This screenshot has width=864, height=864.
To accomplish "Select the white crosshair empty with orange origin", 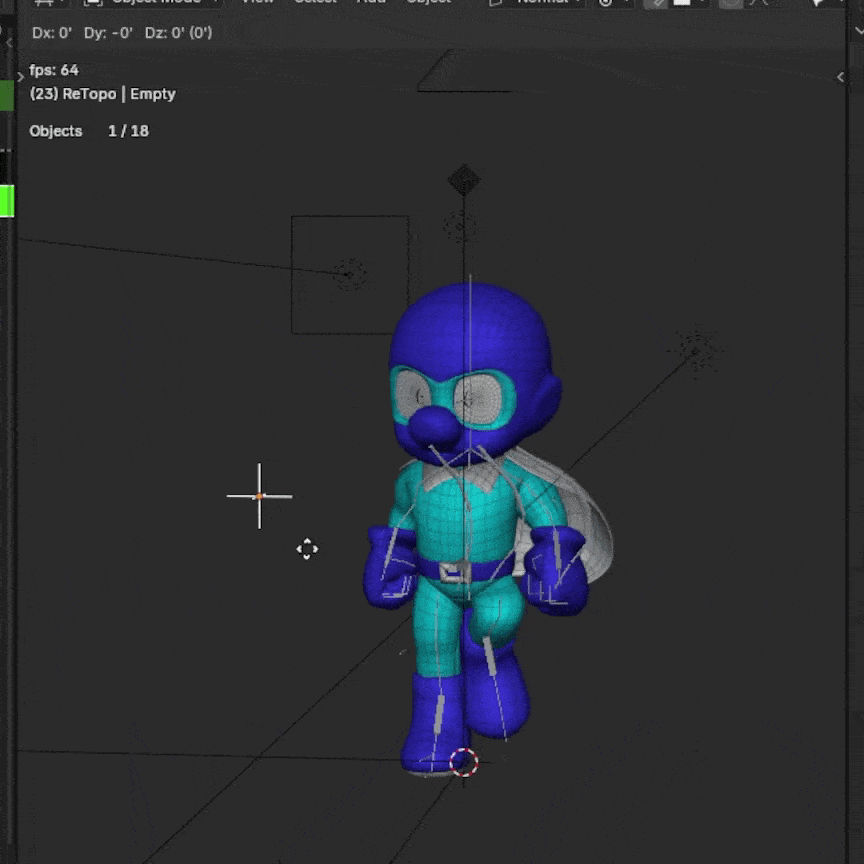I will tap(259, 495).
